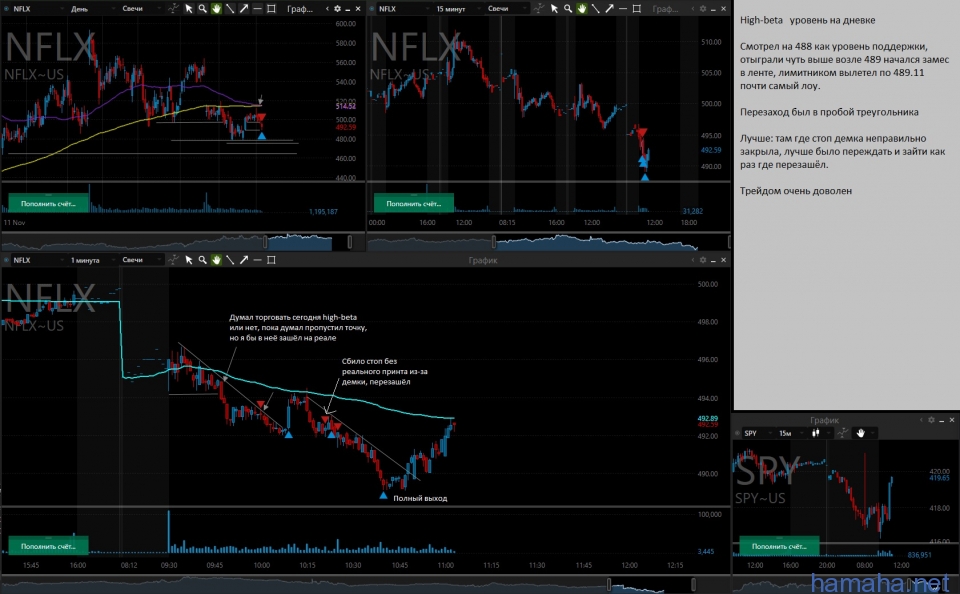Select horizontal line tool in 15-minute chart
Viewport: 960px width, 594px height.
click(623, 9)
